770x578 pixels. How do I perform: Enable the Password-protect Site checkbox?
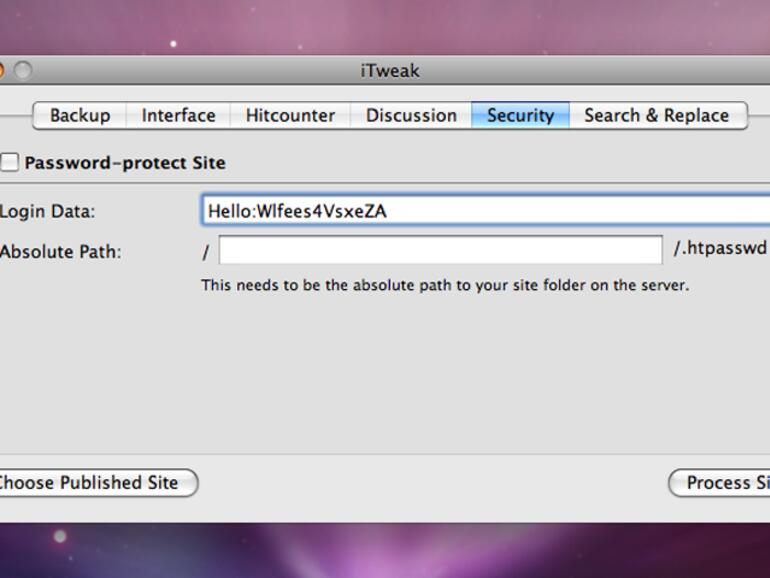[x=9, y=162]
